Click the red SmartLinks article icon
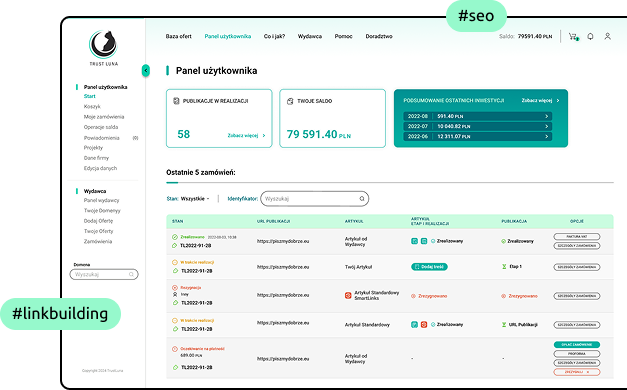 (348, 295)
